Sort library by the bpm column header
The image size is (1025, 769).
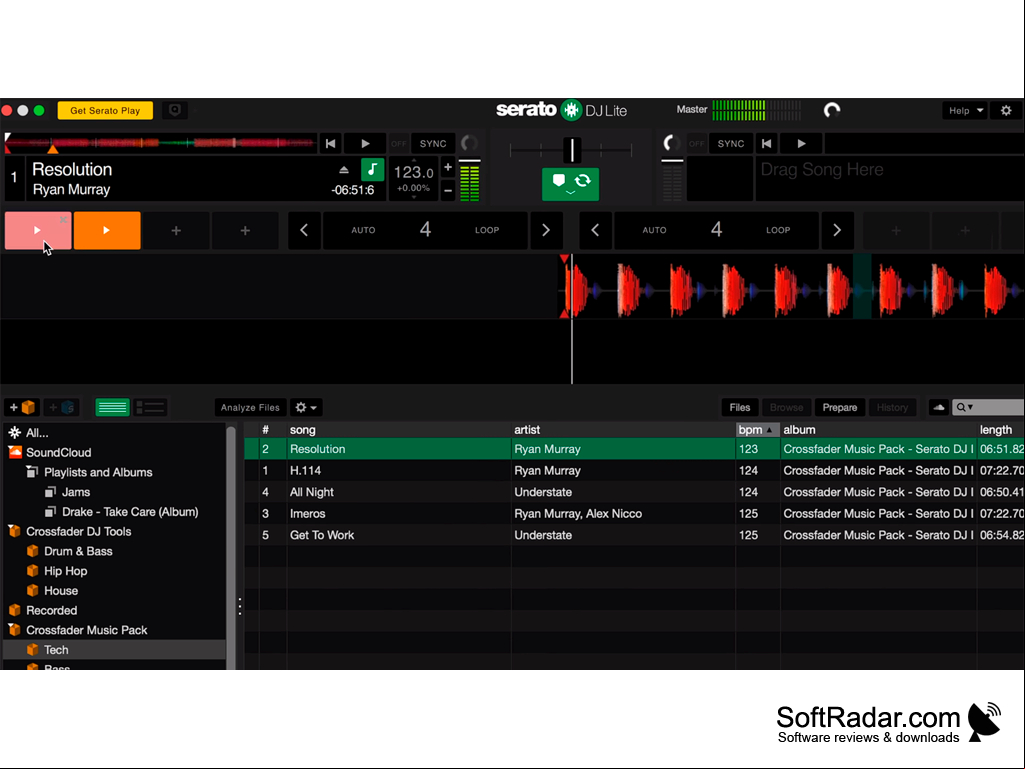pos(757,430)
